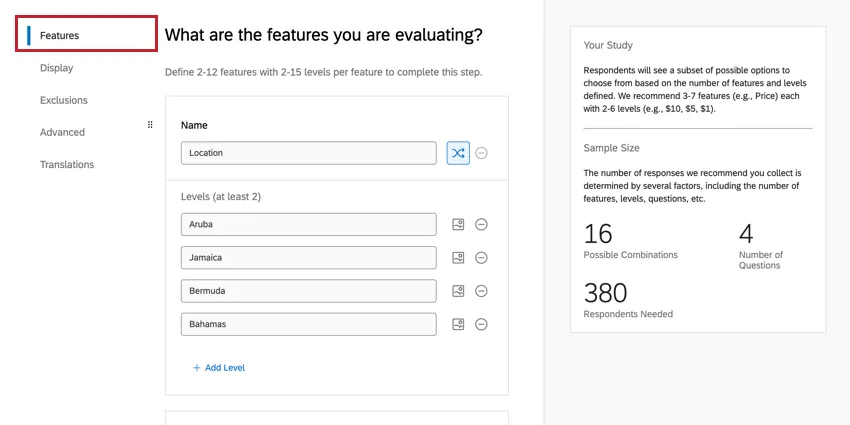This screenshot has width=850, height=425.
Task: Open the Advanced settings section
Action: (x=62, y=132)
